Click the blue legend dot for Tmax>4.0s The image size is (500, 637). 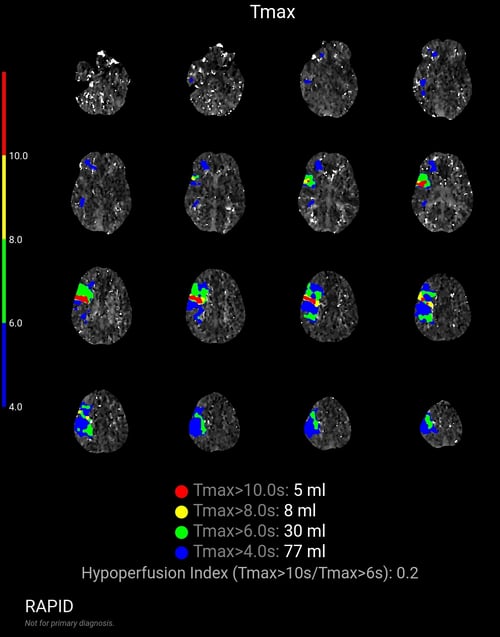(181, 552)
